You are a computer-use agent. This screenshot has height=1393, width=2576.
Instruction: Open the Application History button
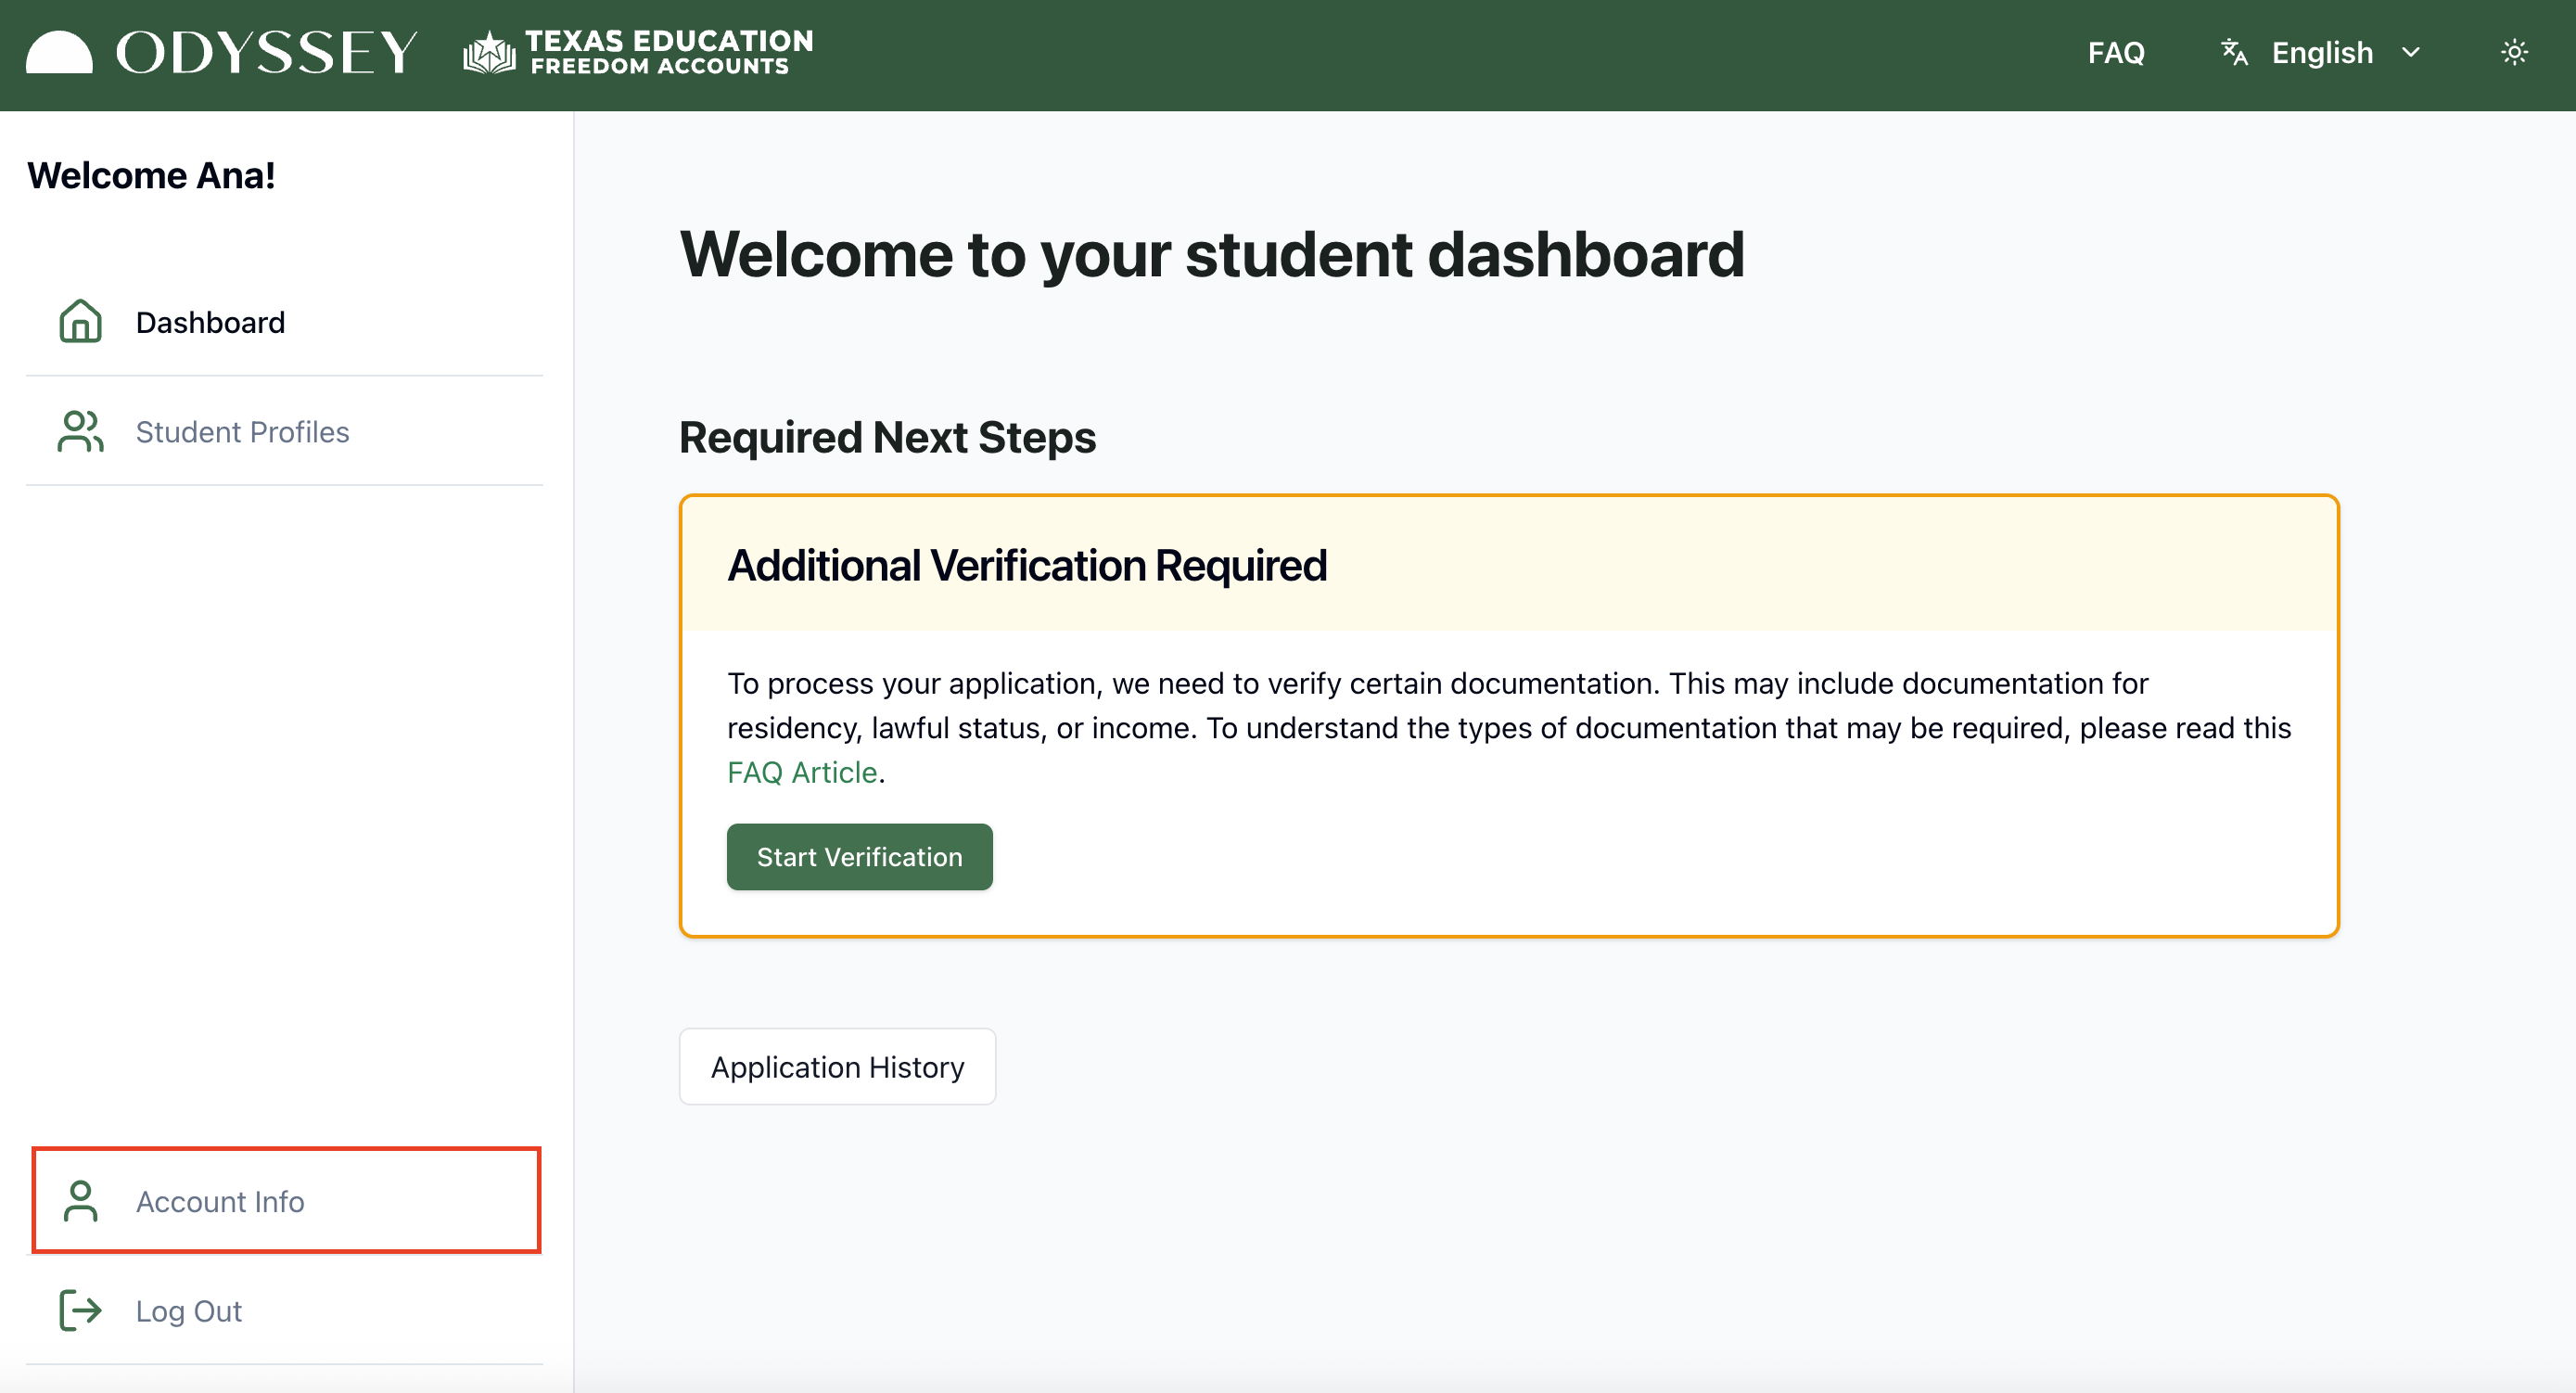pyautogui.click(x=837, y=1067)
